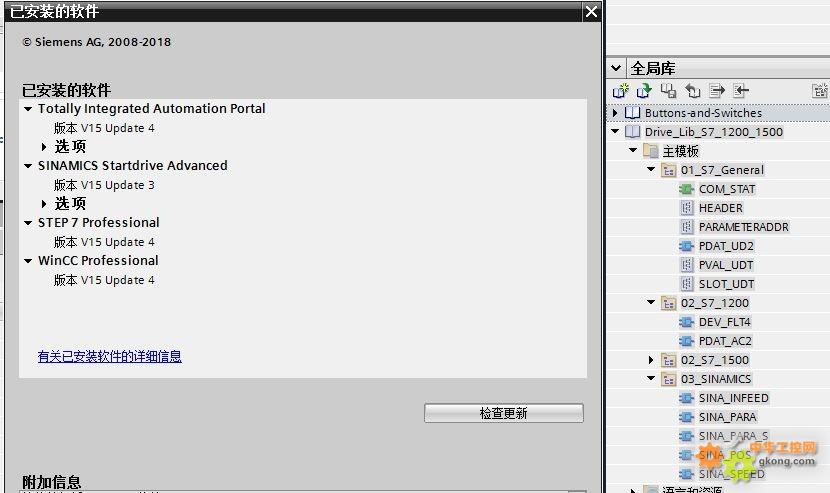Viewport: 830px width, 493px height.
Task: Click the import library texts icon
Action: point(741,91)
